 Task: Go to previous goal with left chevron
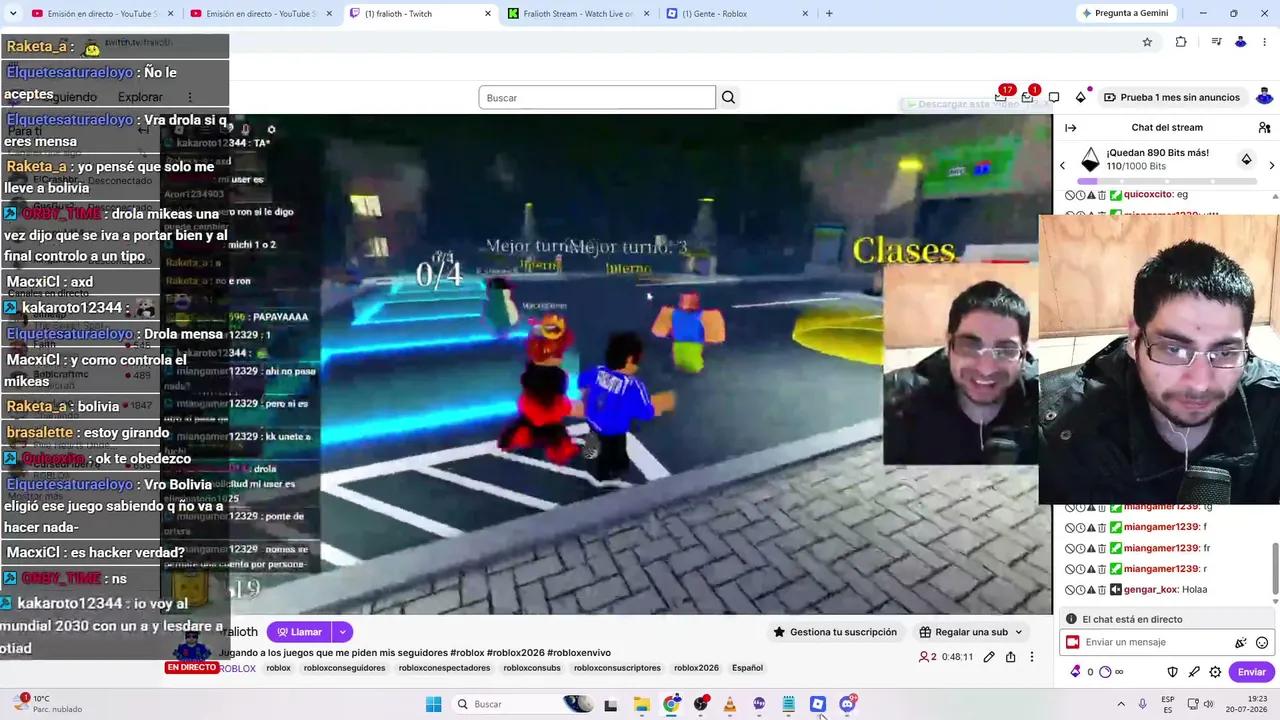[x=1063, y=165]
